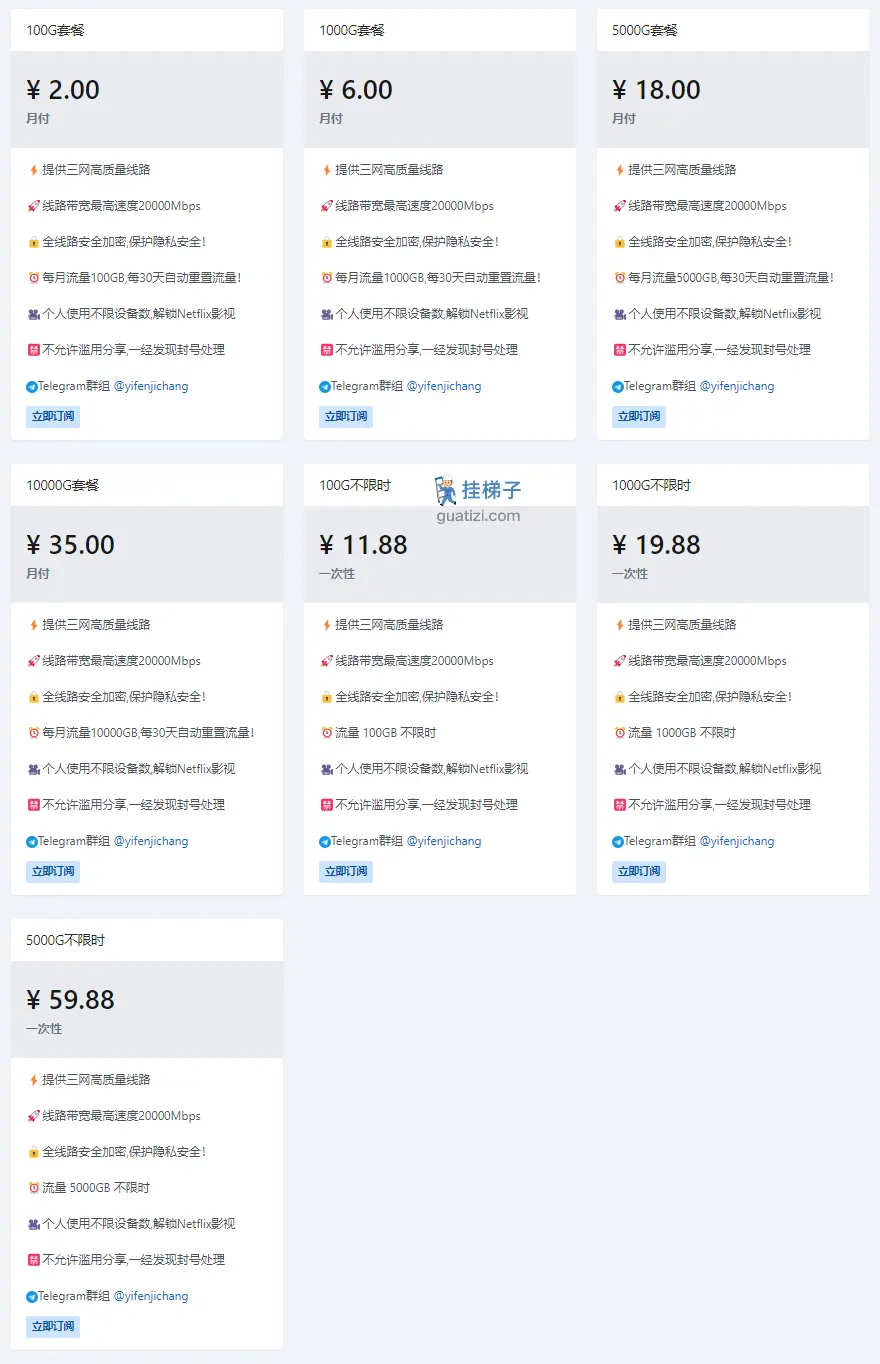Image resolution: width=880 pixels, height=1364 pixels.
Task: Subscribe to 100G不限时 one-time plan
Action: tap(346, 871)
